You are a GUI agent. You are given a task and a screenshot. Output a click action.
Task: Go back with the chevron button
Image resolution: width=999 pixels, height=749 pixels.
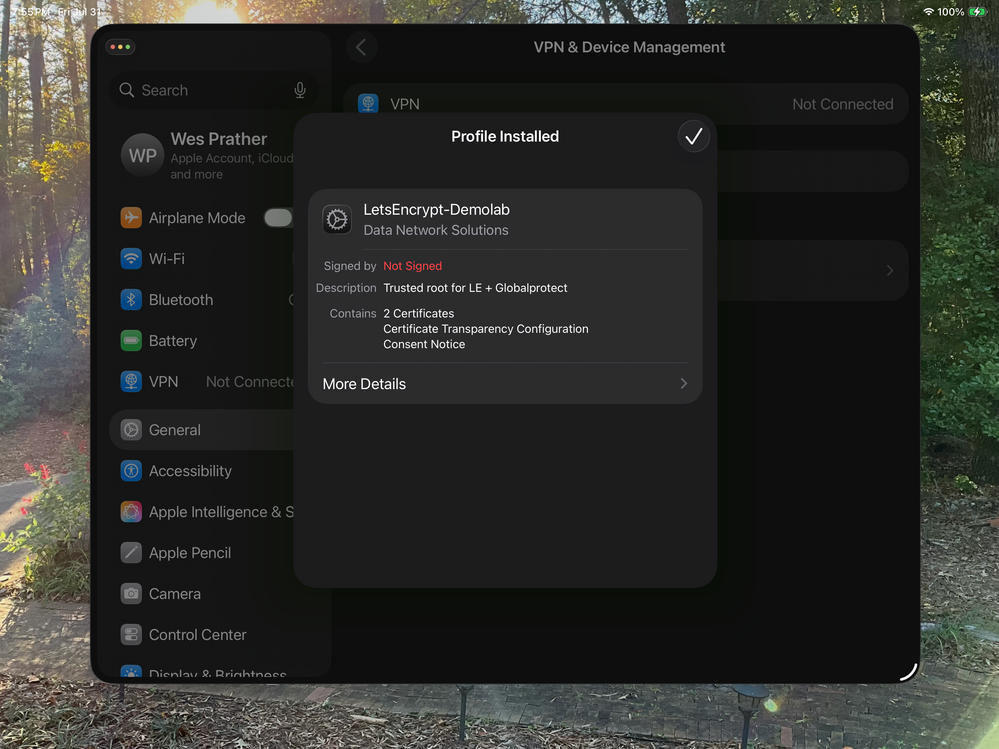click(361, 47)
